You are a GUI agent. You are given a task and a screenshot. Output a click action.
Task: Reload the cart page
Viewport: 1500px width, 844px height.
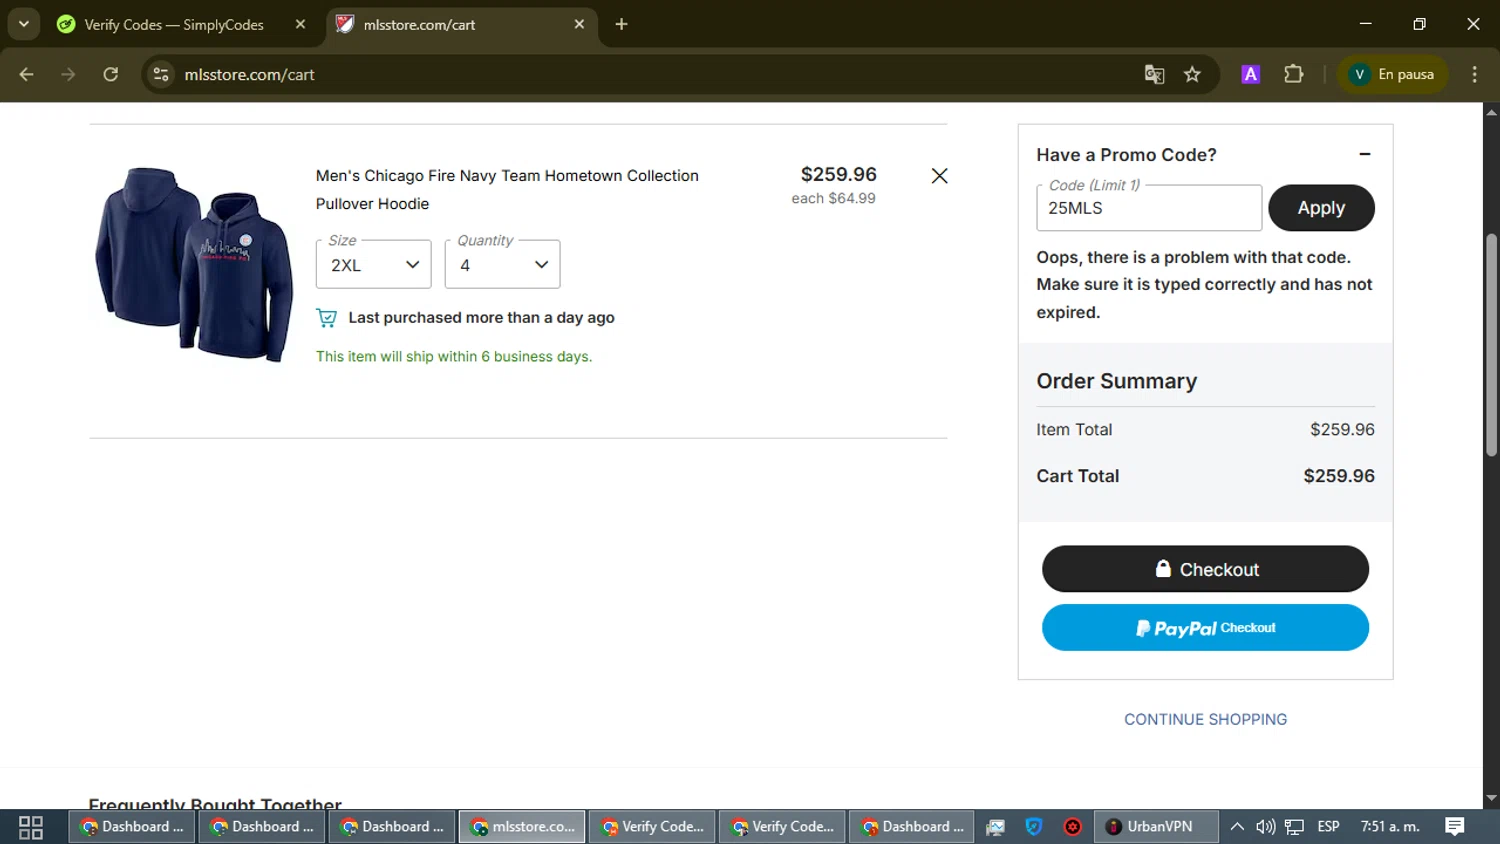pos(110,74)
